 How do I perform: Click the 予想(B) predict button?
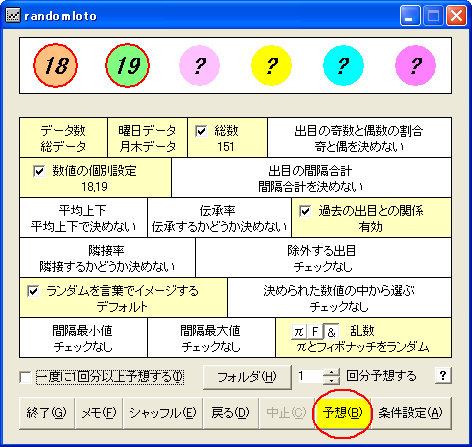[343, 413]
